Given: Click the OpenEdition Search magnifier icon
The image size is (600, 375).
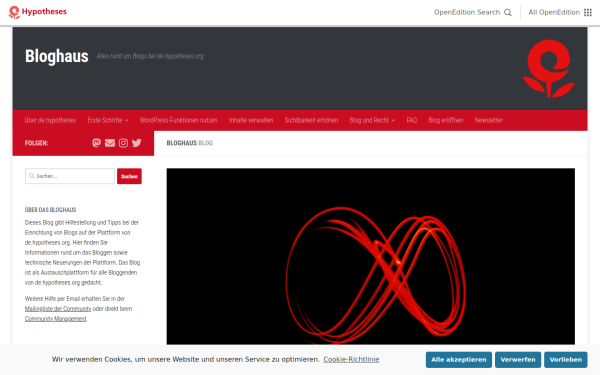Looking at the screenshot, I should 508,12.
